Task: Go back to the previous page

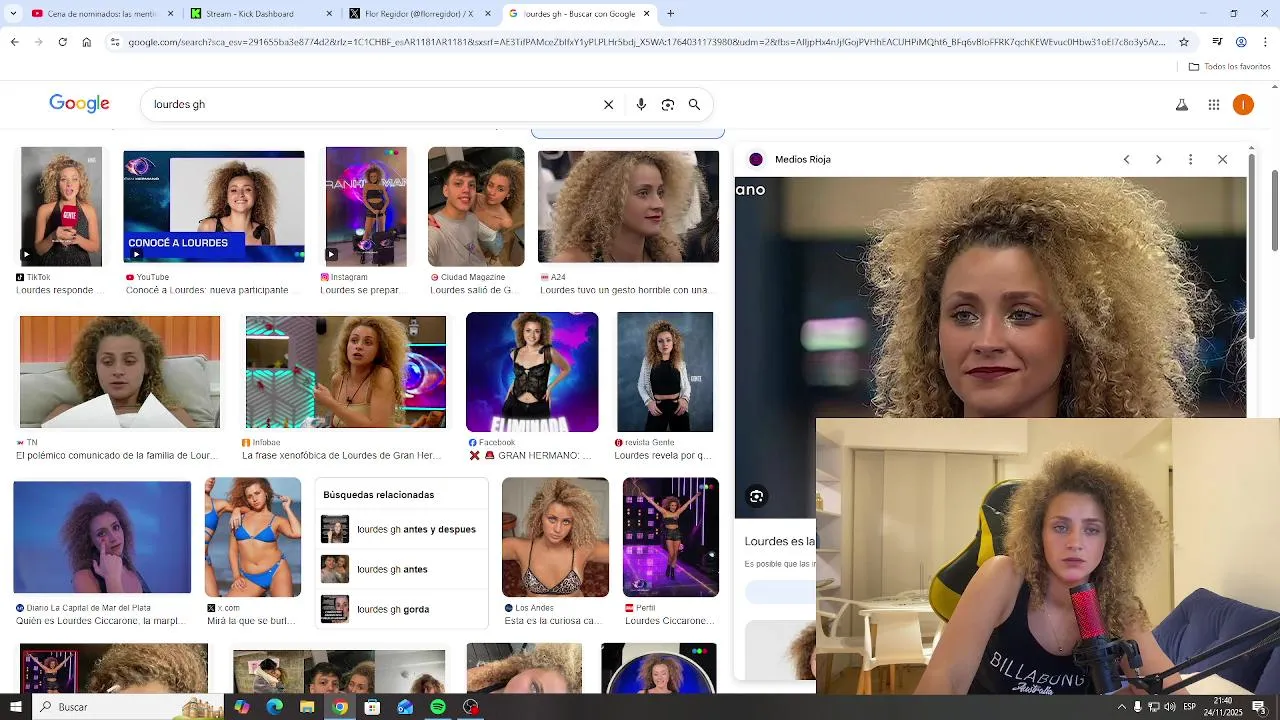Action: pos(14,42)
